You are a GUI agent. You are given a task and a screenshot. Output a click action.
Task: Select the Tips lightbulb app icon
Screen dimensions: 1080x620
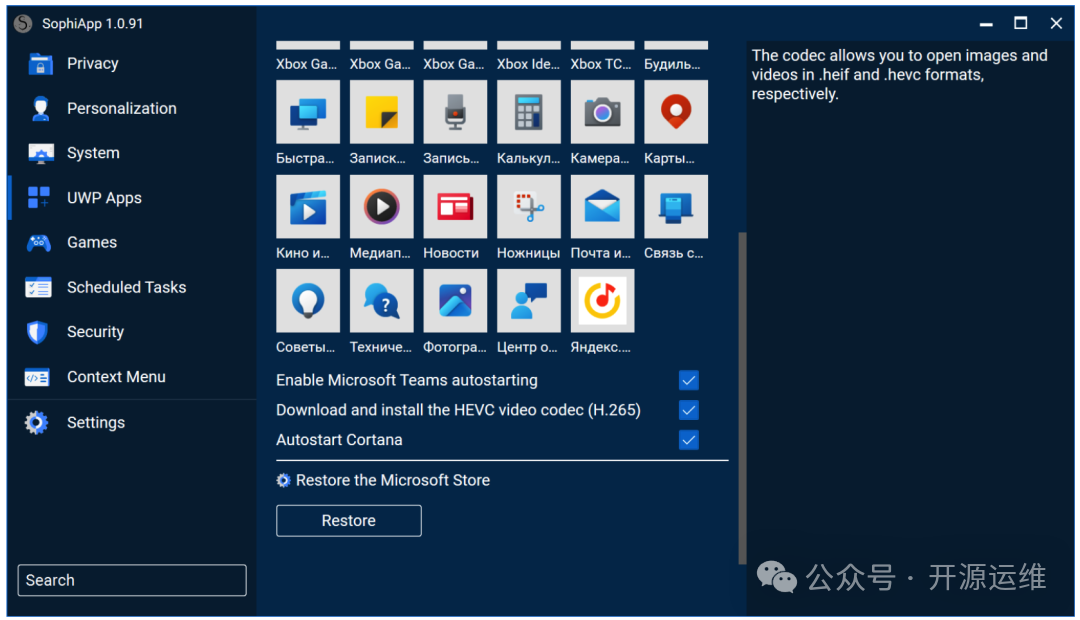[308, 301]
